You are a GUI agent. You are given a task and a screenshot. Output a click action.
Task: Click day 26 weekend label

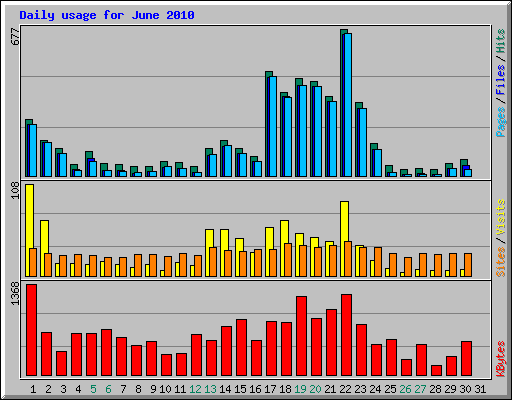[x=405, y=389]
